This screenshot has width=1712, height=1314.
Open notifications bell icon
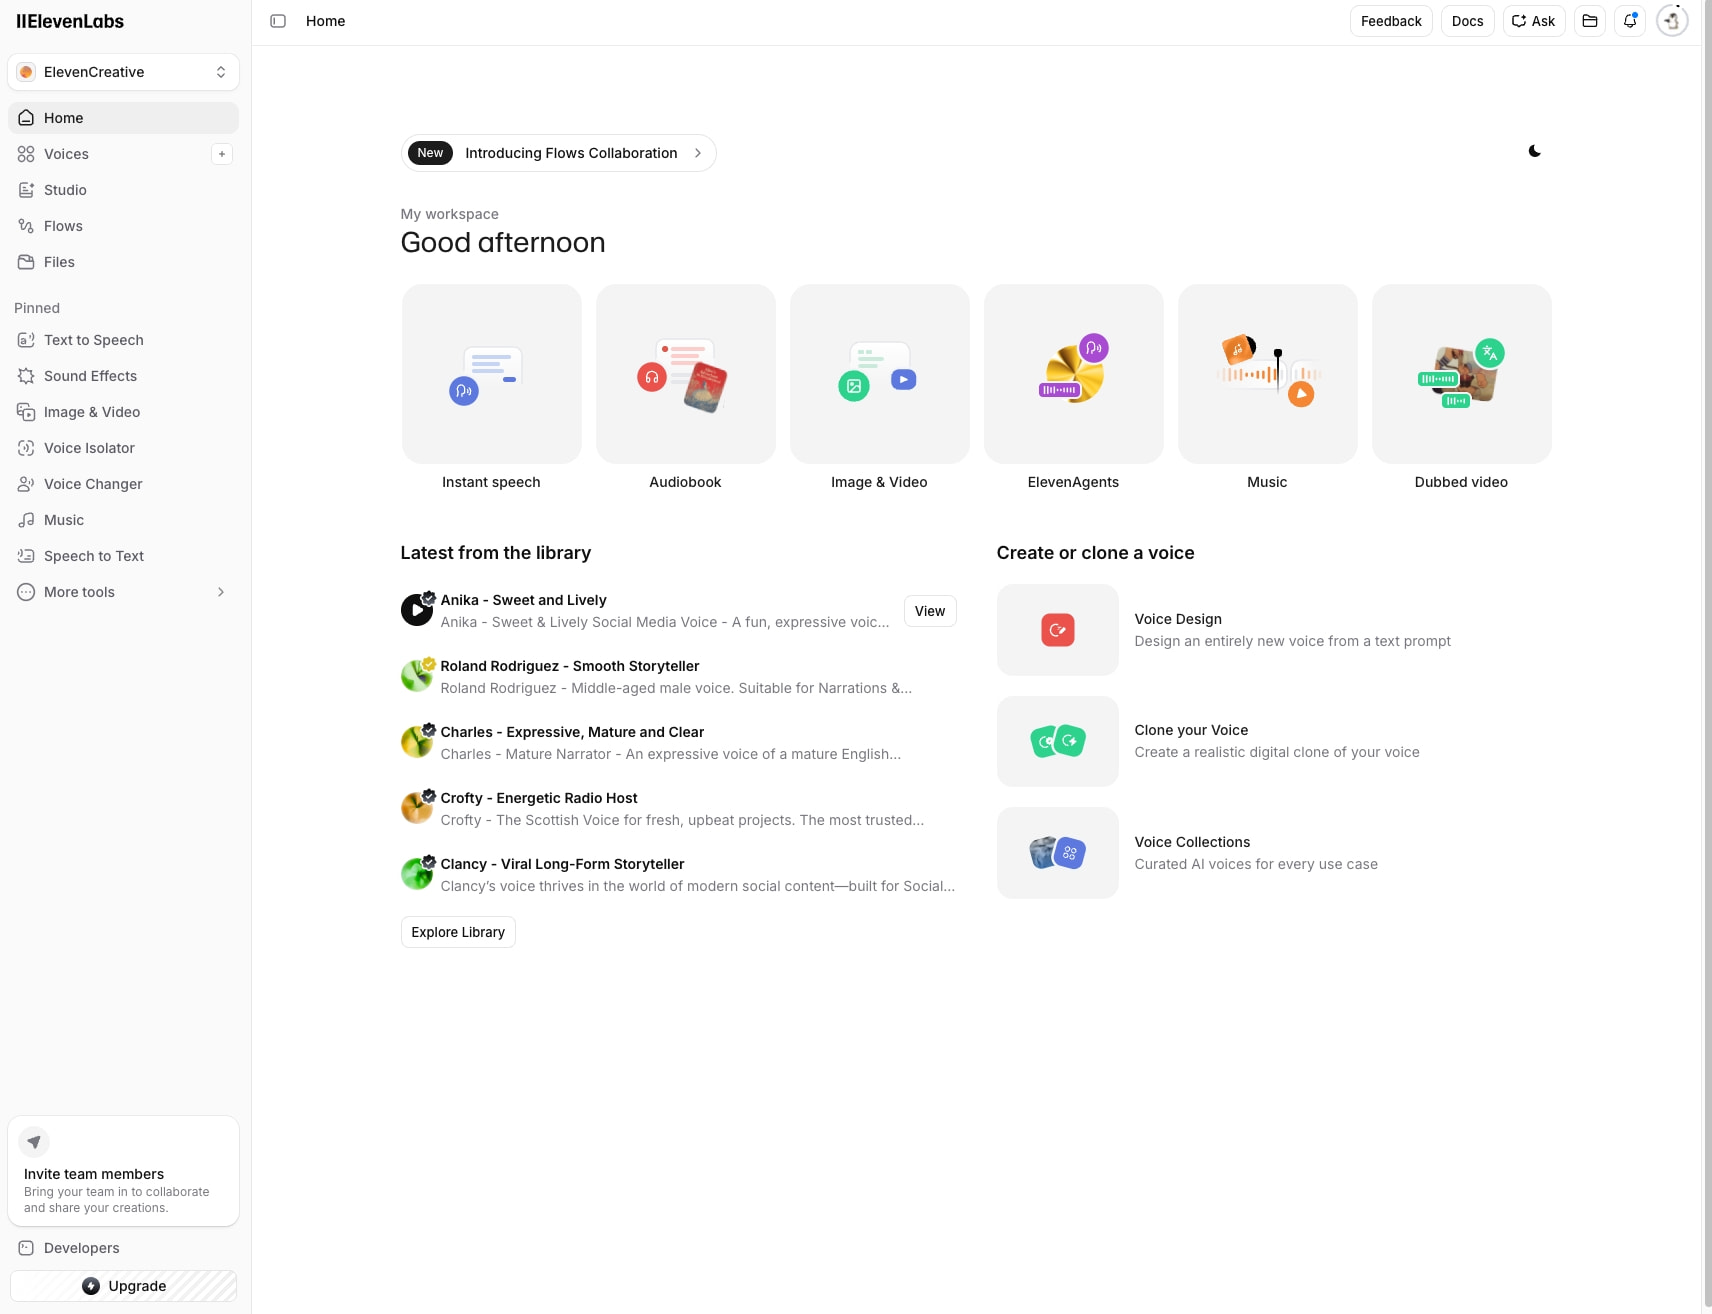(1630, 21)
